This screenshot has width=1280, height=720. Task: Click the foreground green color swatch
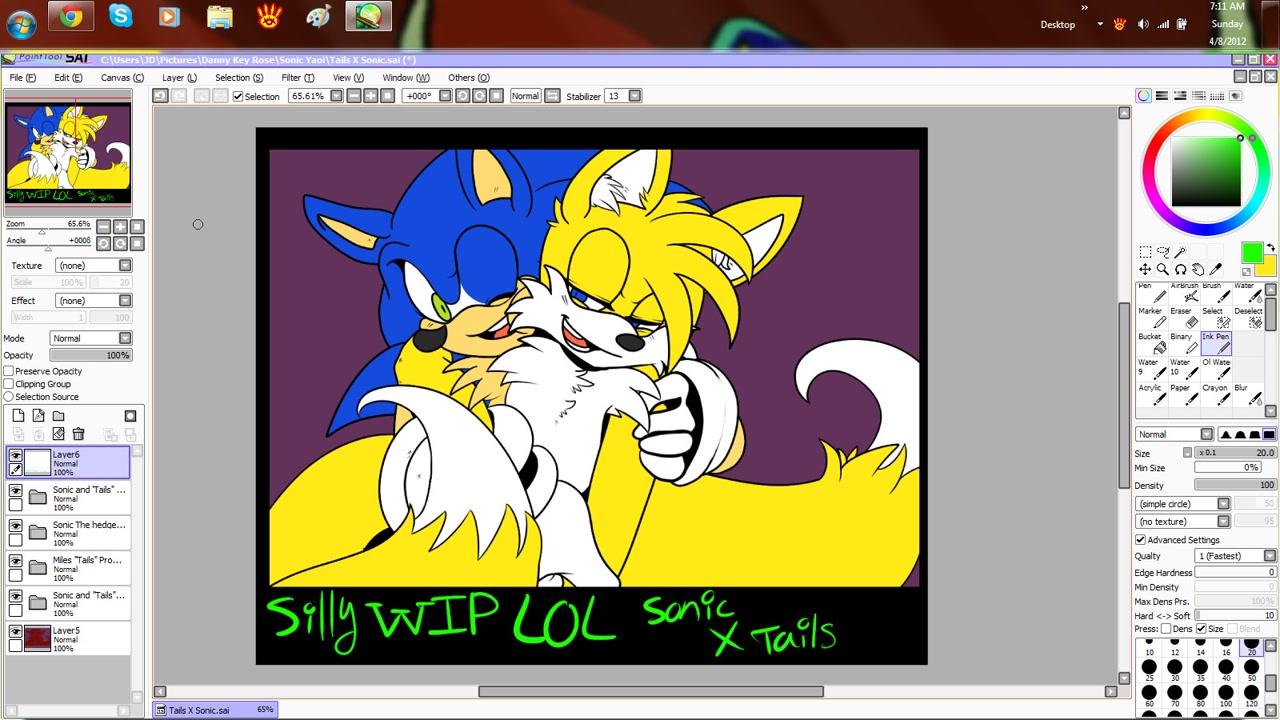[1252, 253]
